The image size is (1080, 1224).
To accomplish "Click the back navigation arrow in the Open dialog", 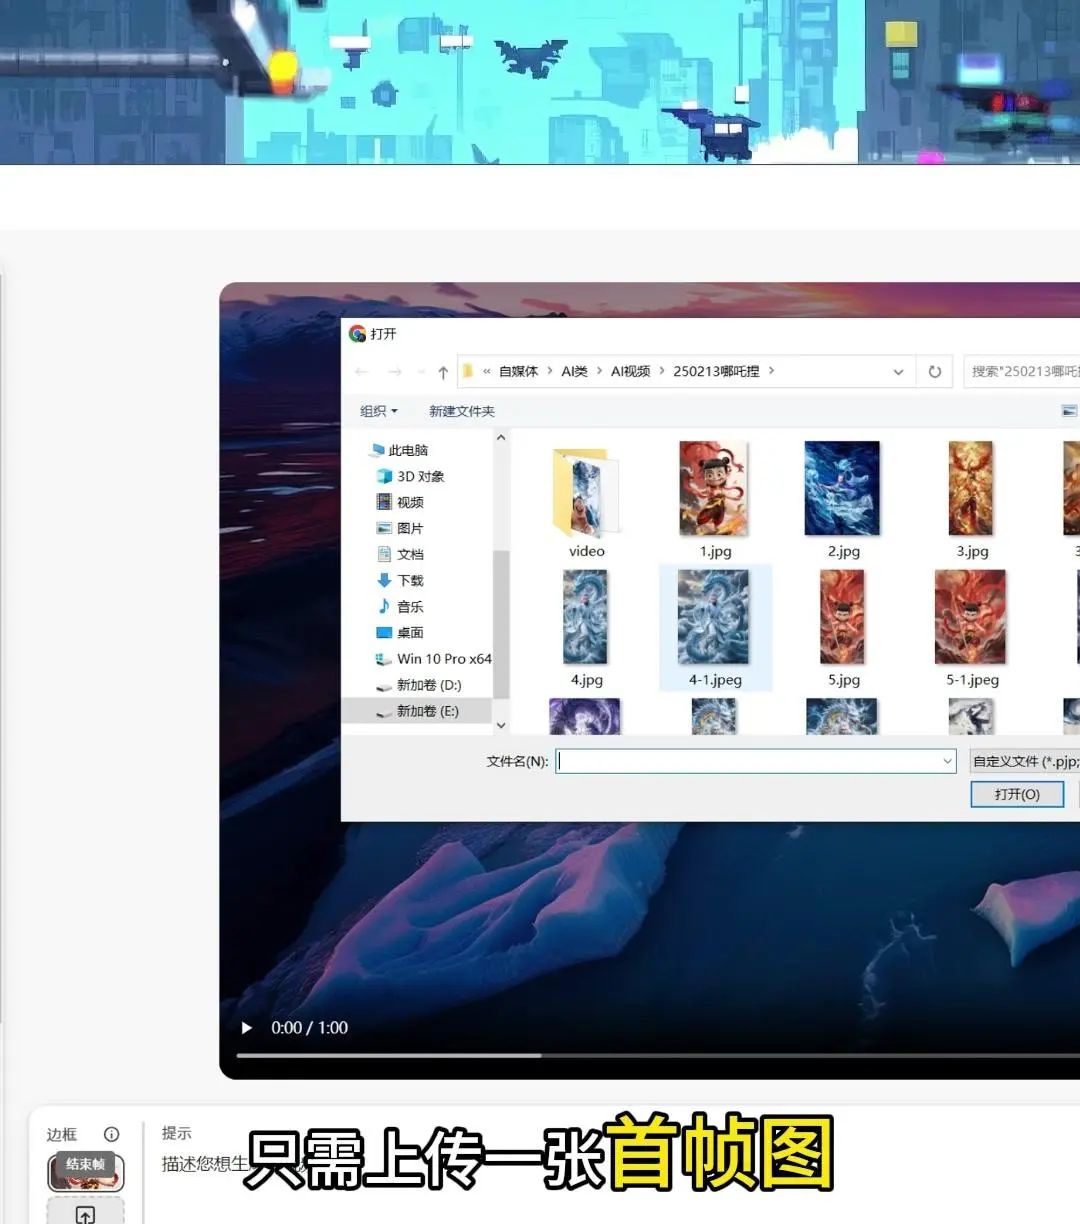I will pyautogui.click(x=361, y=371).
